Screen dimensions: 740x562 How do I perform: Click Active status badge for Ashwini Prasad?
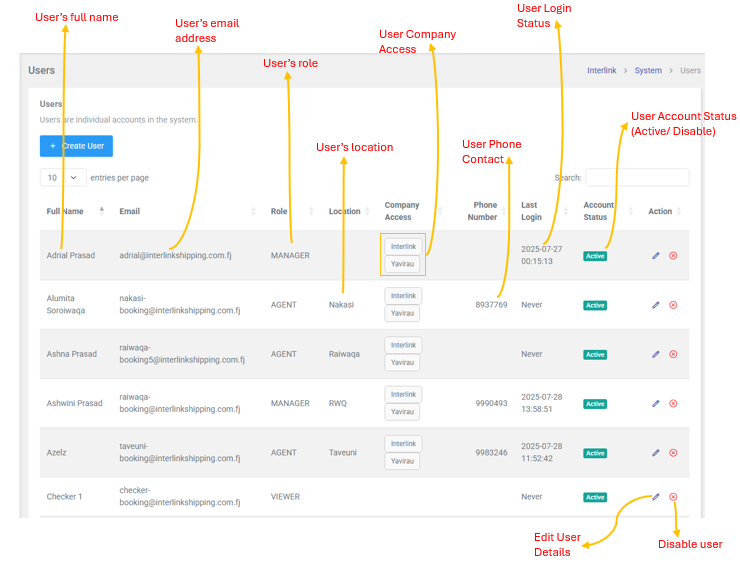pyautogui.click(x=595, y=404)
